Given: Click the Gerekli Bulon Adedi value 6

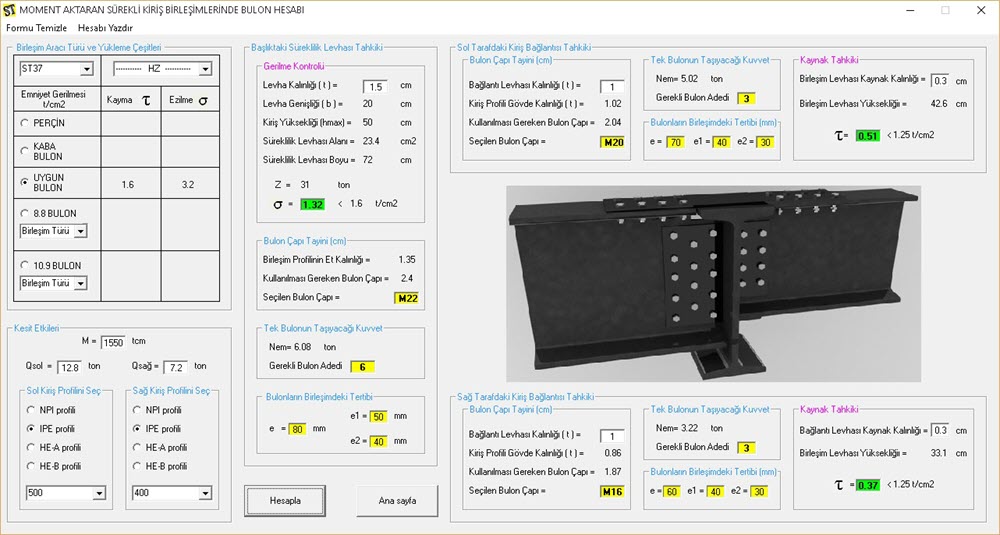Looking at the screenshot, I should [x=362, y=367].
